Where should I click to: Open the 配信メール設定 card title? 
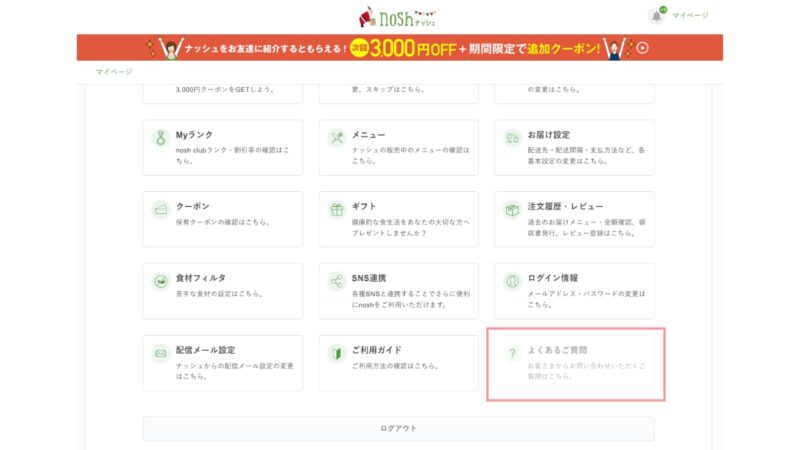coord(206,350)
